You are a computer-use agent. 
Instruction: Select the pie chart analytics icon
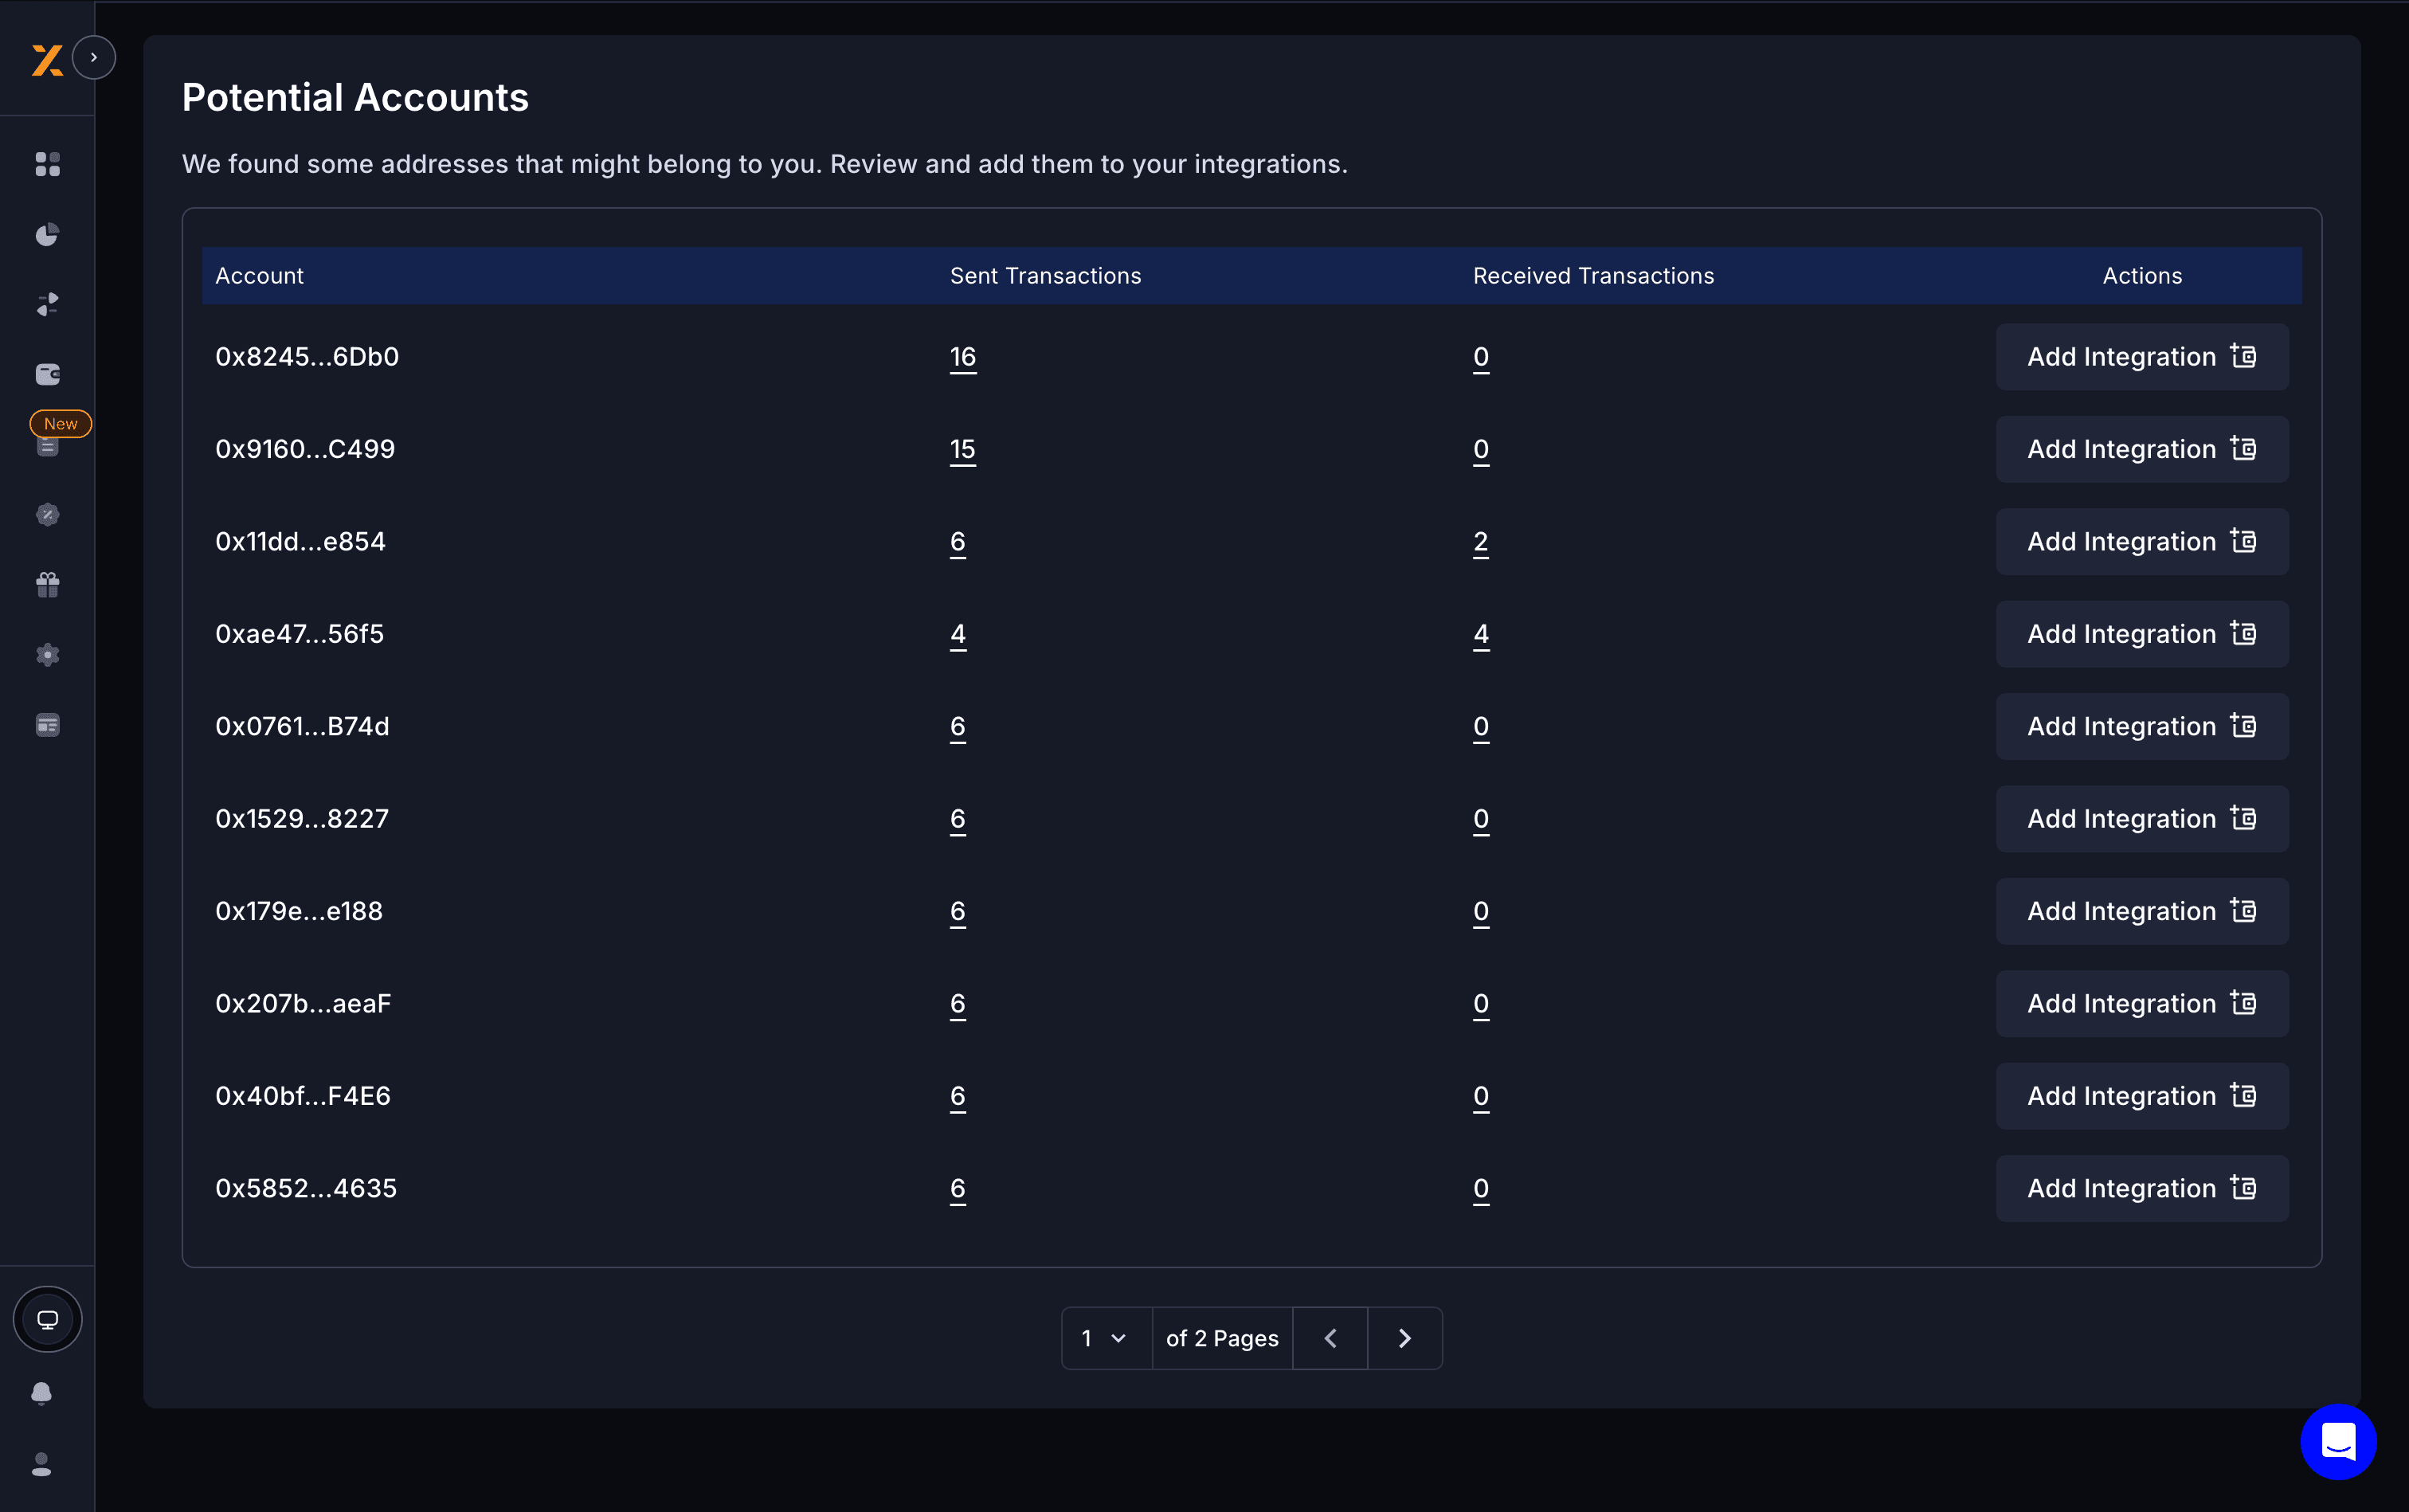click(47, 234)
